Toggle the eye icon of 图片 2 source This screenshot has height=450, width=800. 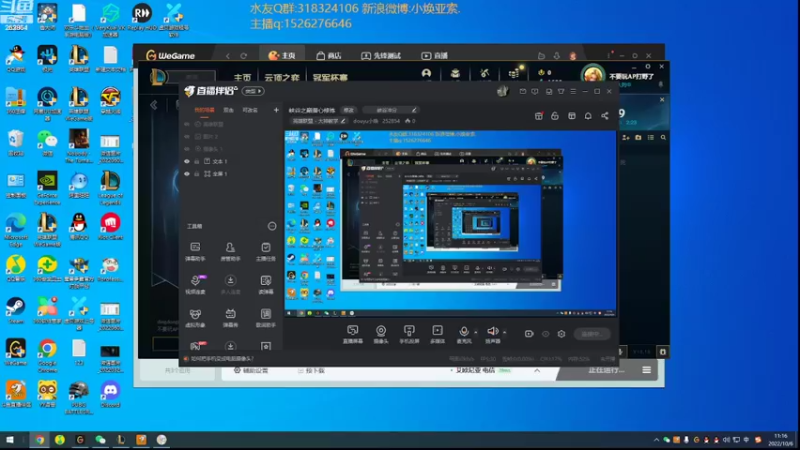[x=187, y=137]
